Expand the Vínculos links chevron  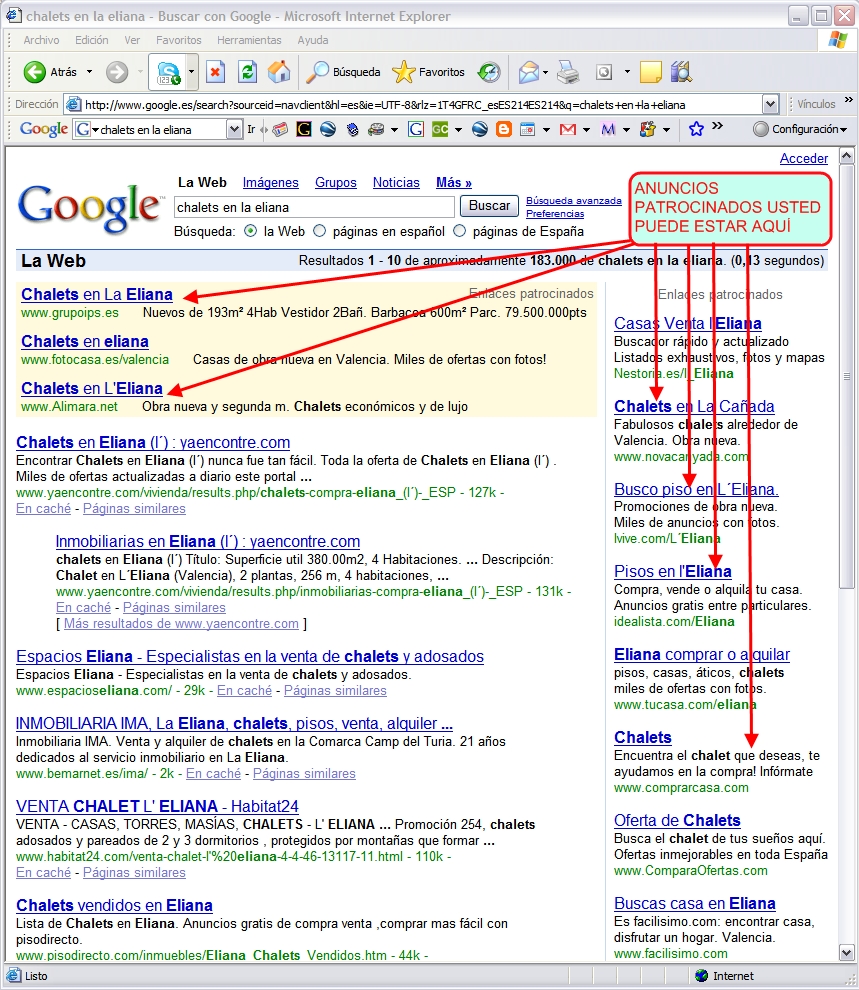[x=848, y=100]
